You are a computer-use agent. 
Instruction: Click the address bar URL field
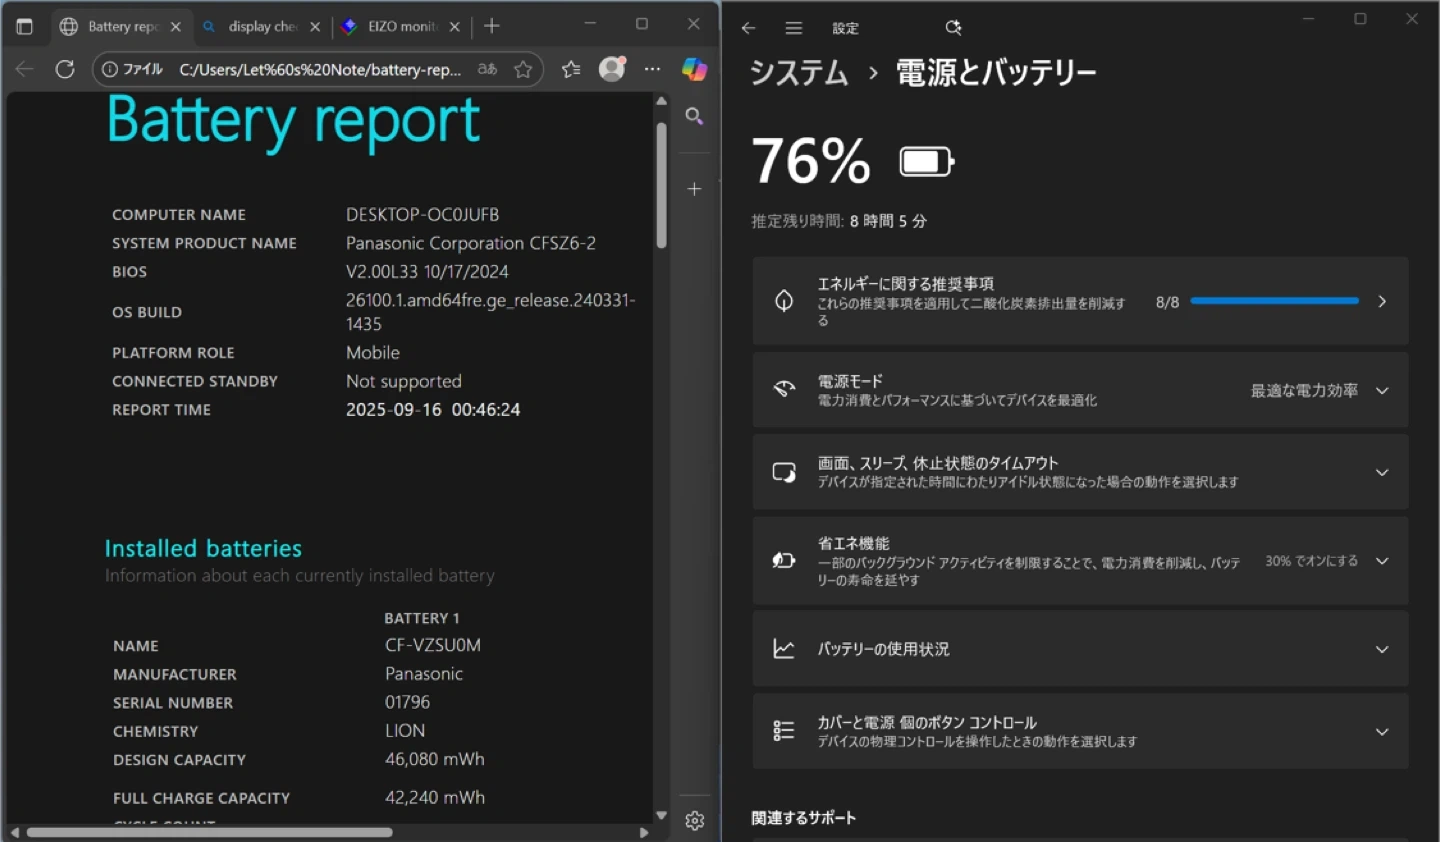pyautogui.click(x=320, y=69)
